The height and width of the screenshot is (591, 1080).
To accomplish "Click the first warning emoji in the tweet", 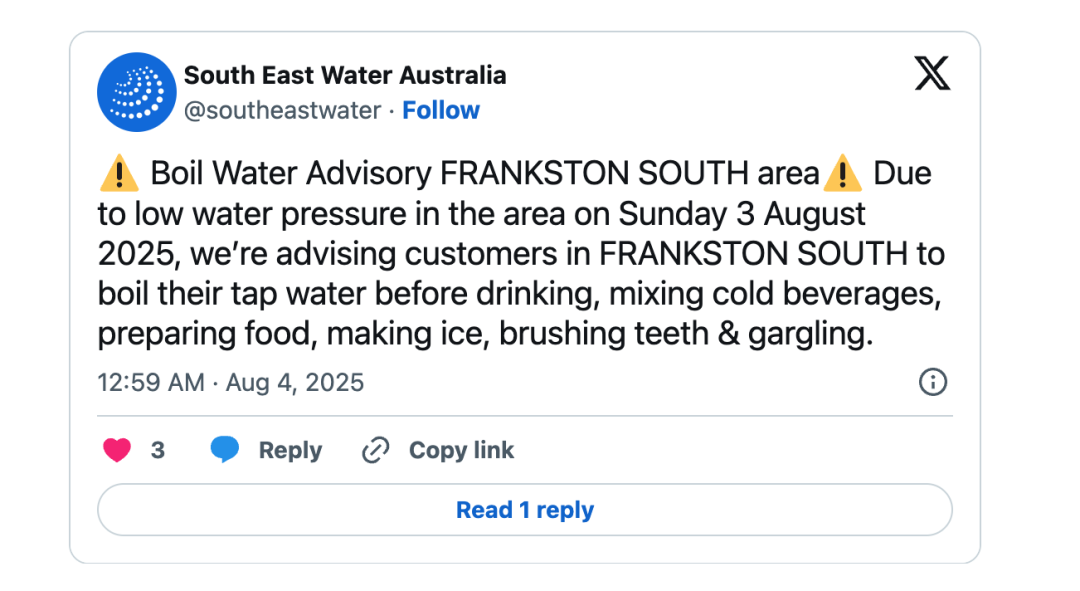I will [119, 174].
